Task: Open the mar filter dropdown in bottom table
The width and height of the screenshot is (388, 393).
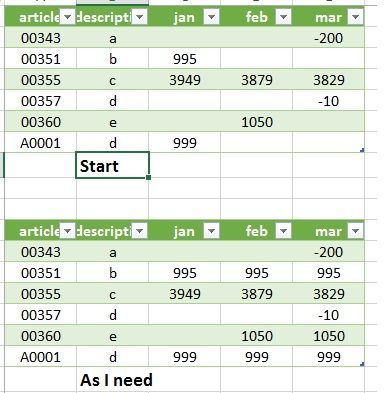Action: tap(355, 231)
